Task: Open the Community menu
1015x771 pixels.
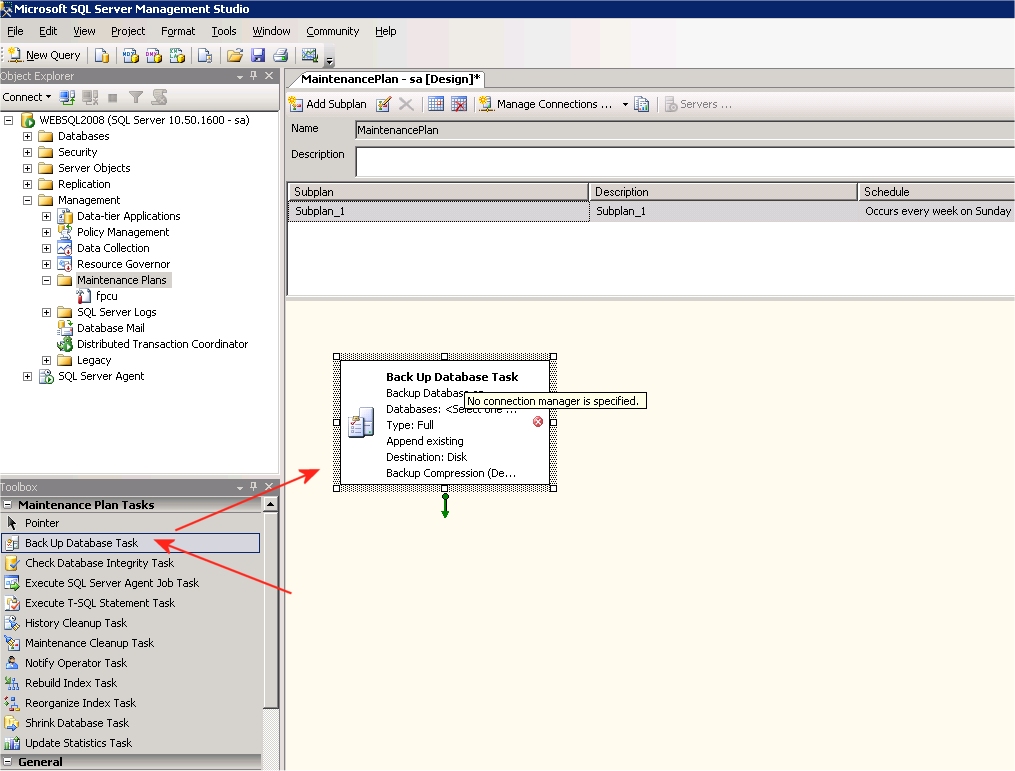Action: pyautogui.click(x=333, y=31)
